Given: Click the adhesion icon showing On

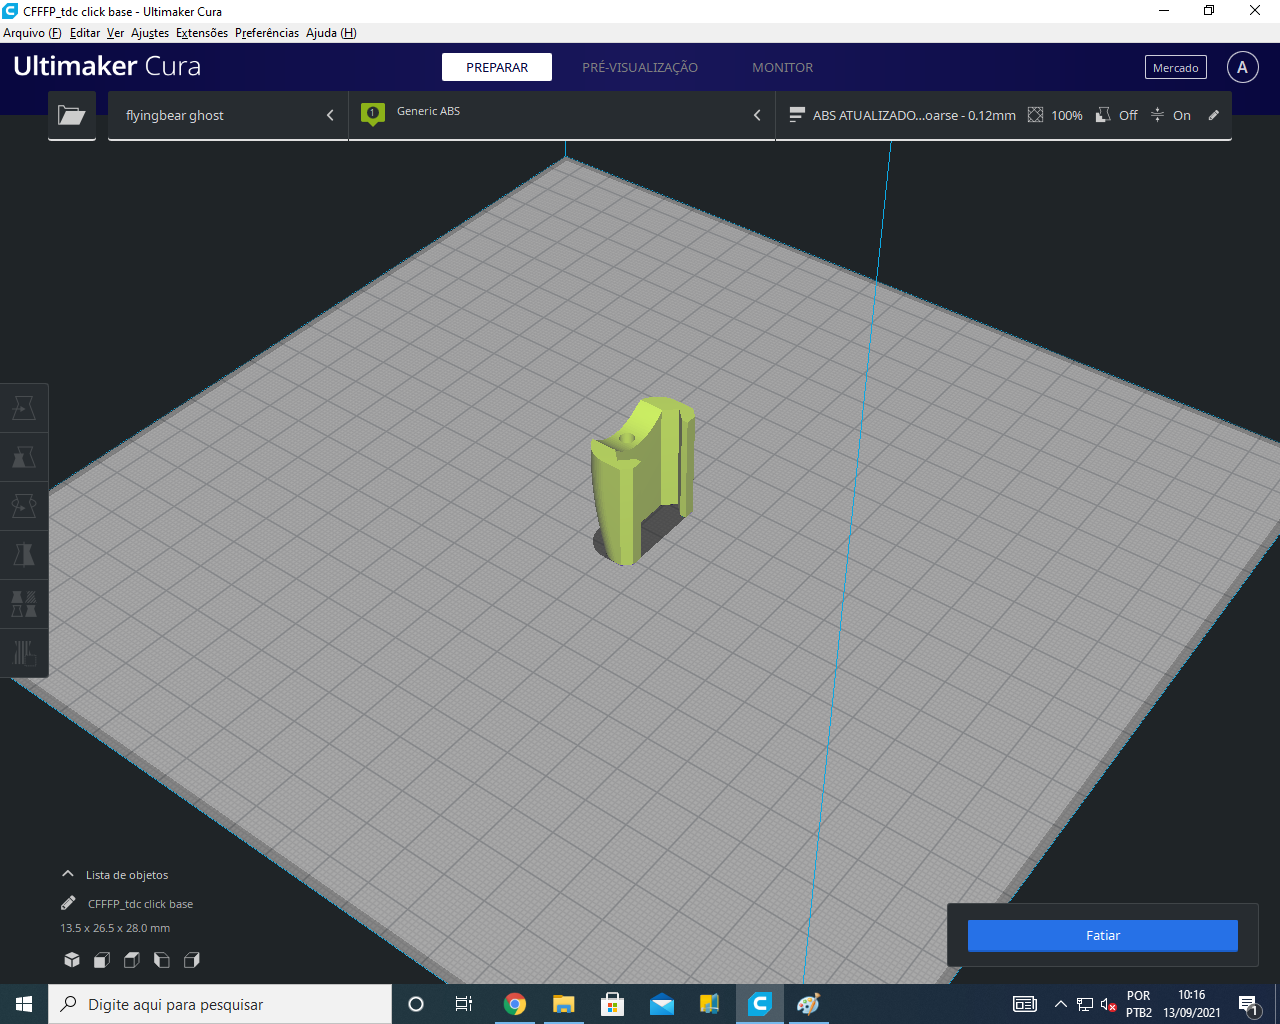Looking at the screenshot, I should [x=1157, y=115].
